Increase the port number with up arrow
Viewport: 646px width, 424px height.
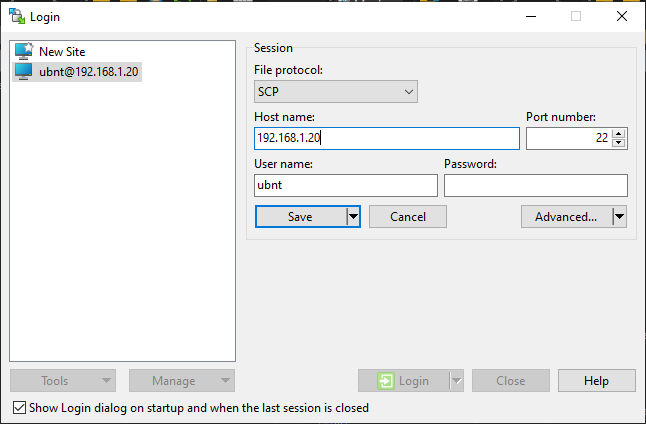[x=619, y=134]
